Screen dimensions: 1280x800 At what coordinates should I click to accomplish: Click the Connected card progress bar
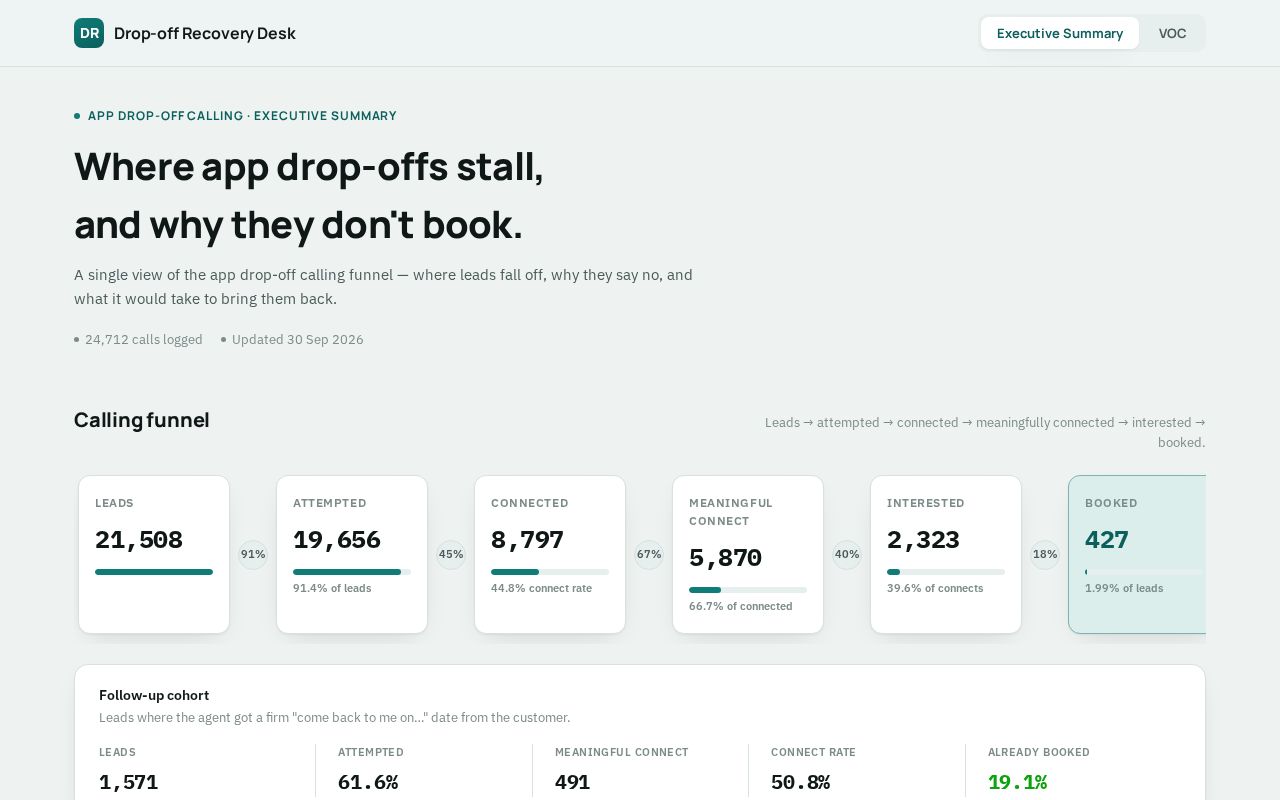pos(550,572)
